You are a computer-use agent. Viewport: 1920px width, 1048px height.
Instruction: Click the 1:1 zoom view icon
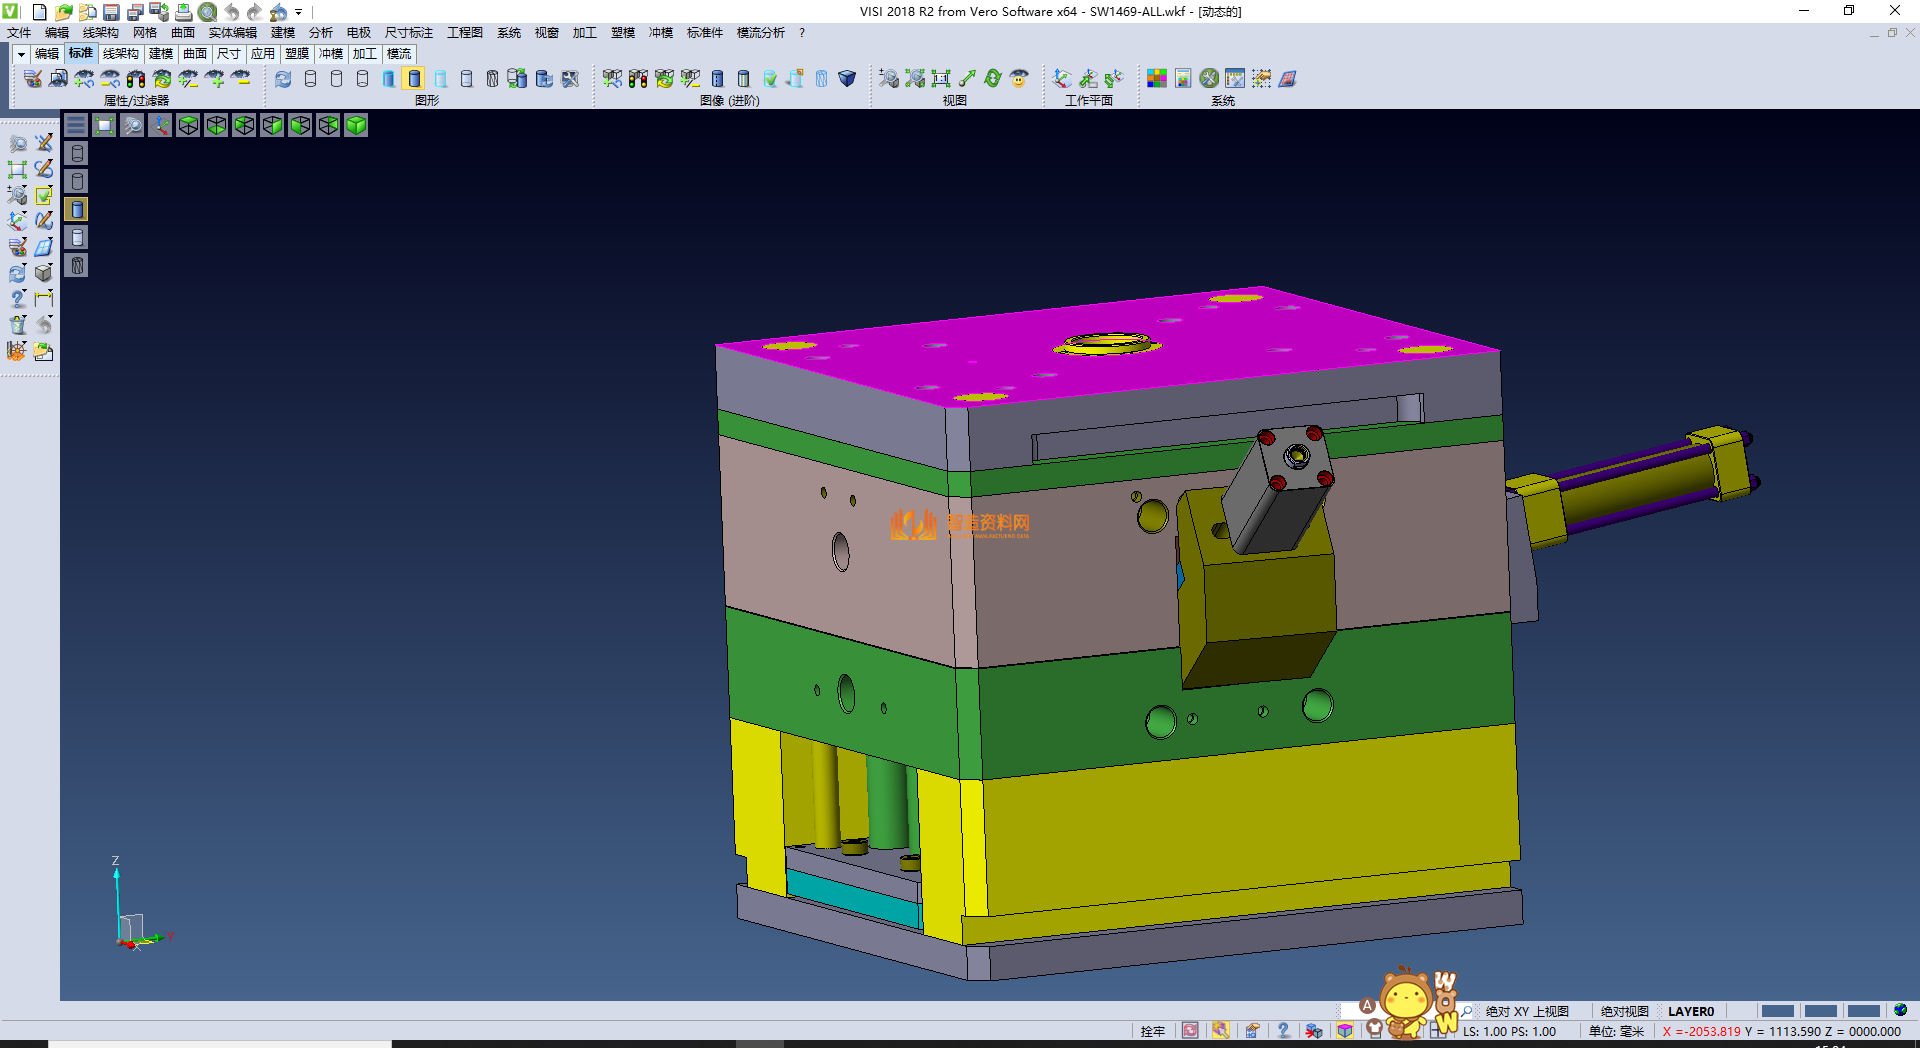tap(940, 78)
